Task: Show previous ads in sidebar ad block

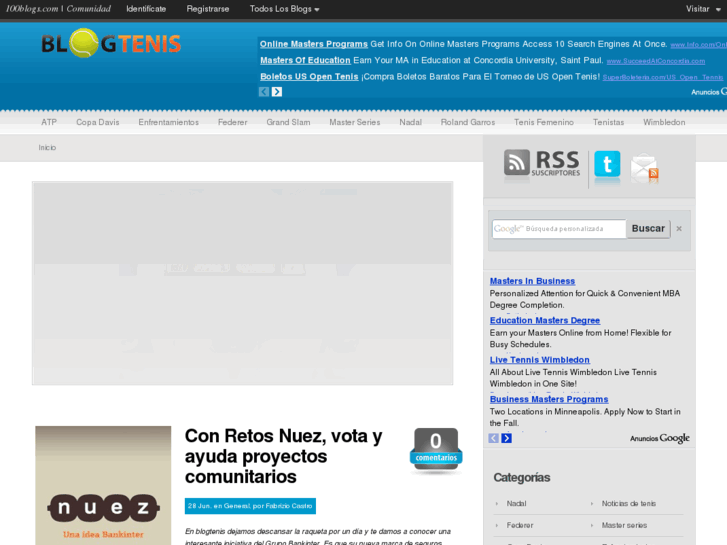Action: 493,438
